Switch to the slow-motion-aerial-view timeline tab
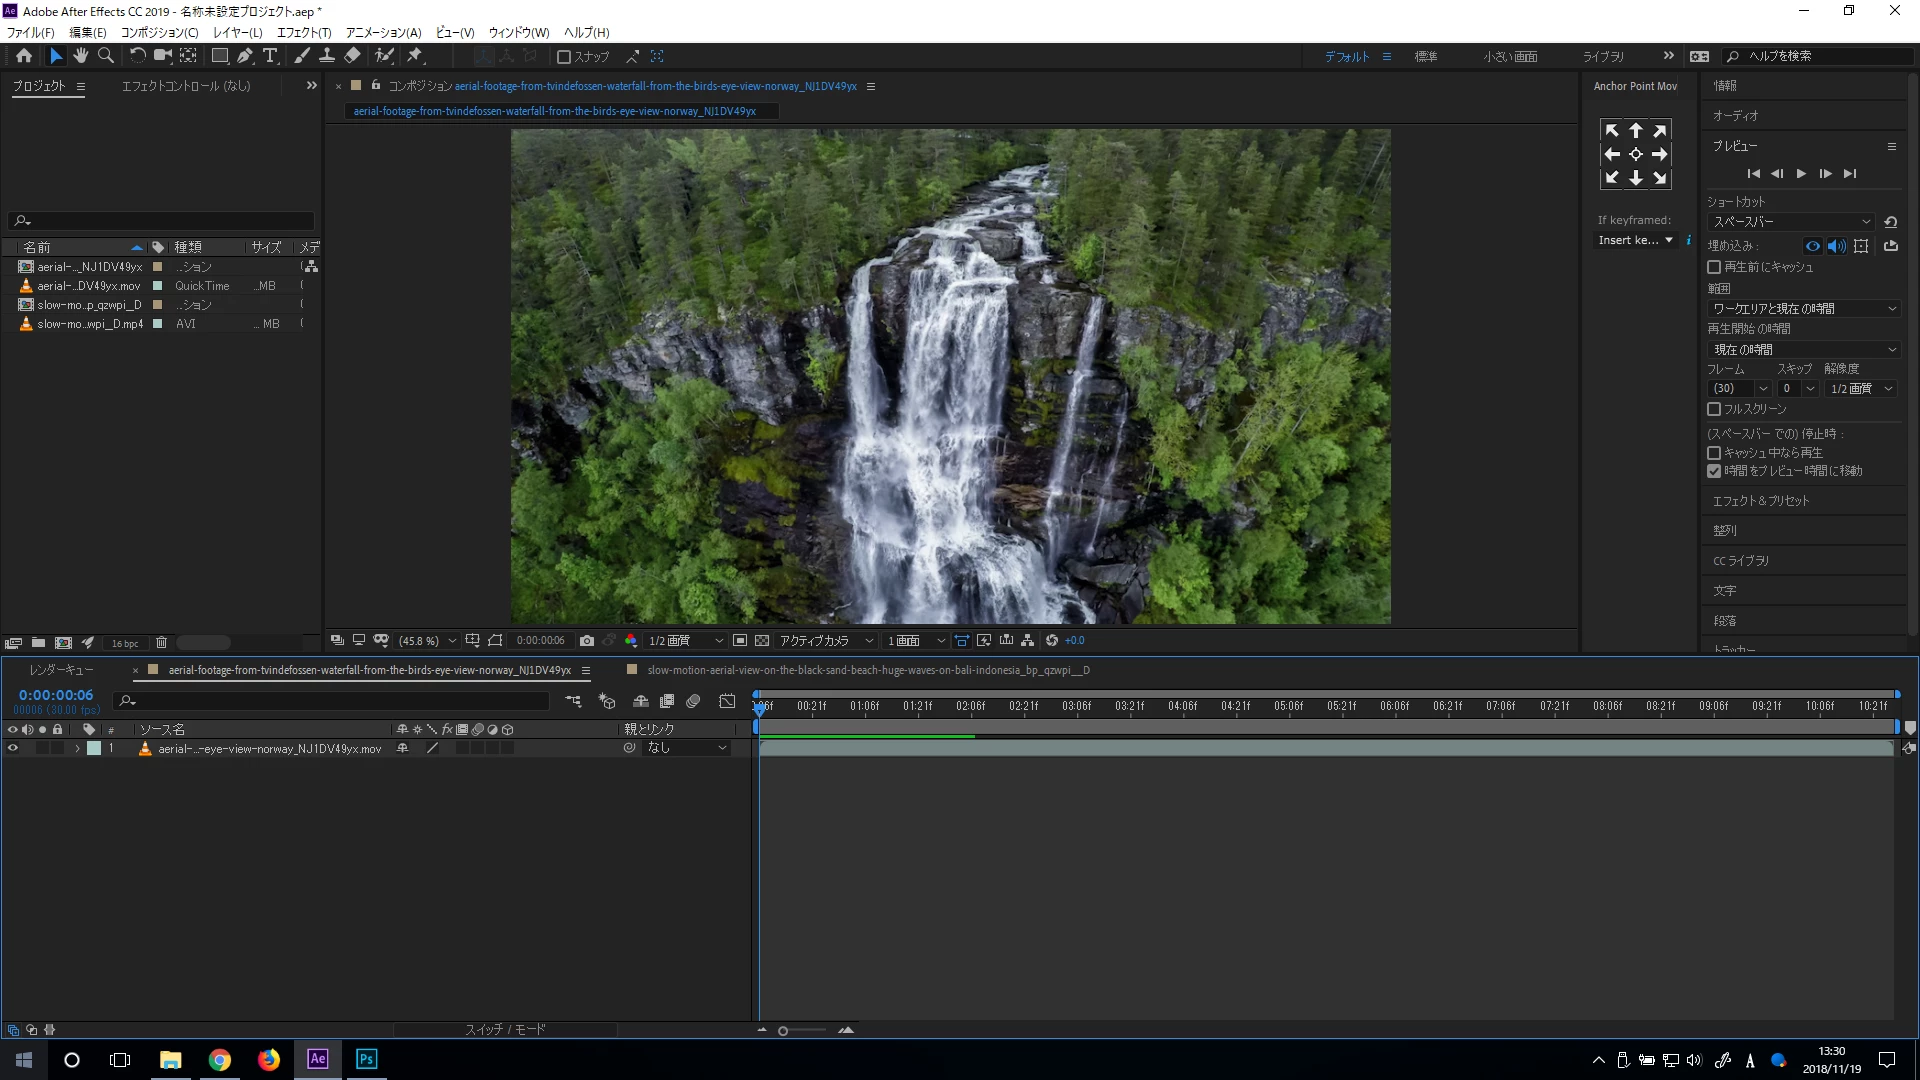Image resolution: width=1920 pixels, height=1080 pixels. tap(867, 670)
